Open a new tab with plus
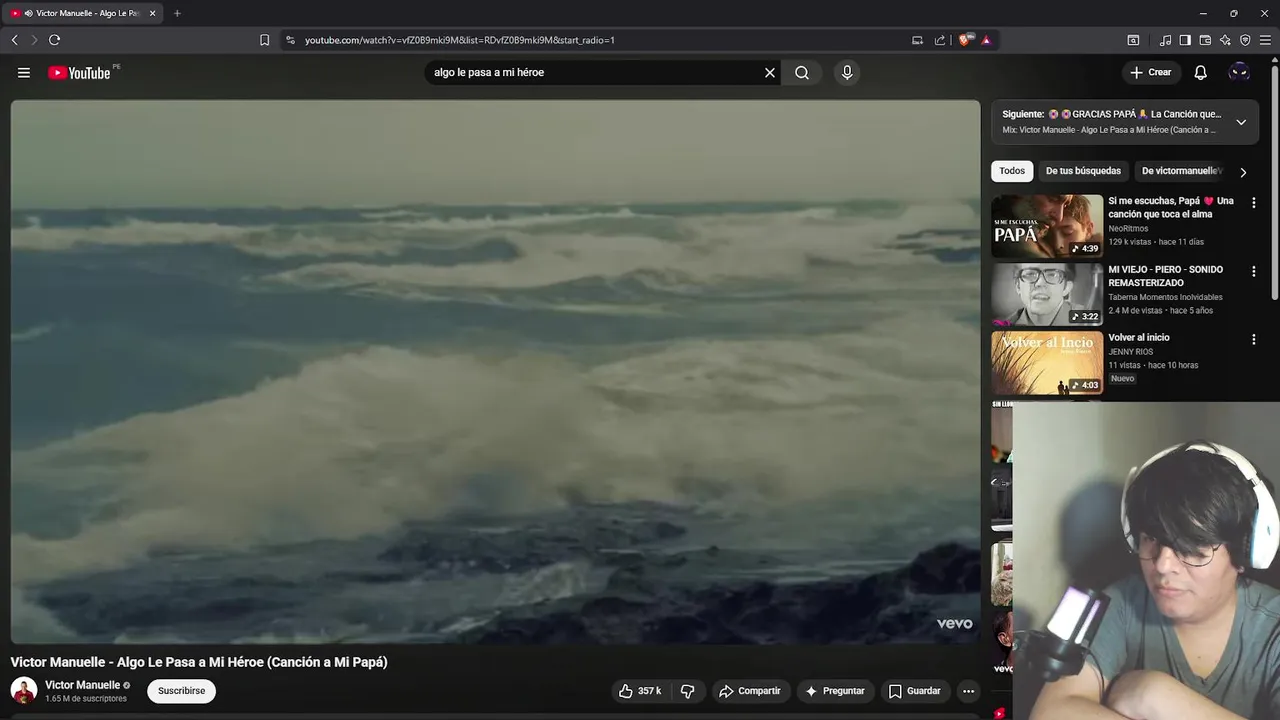This screenshot has height=720, width=1280. tap(177, 13)
